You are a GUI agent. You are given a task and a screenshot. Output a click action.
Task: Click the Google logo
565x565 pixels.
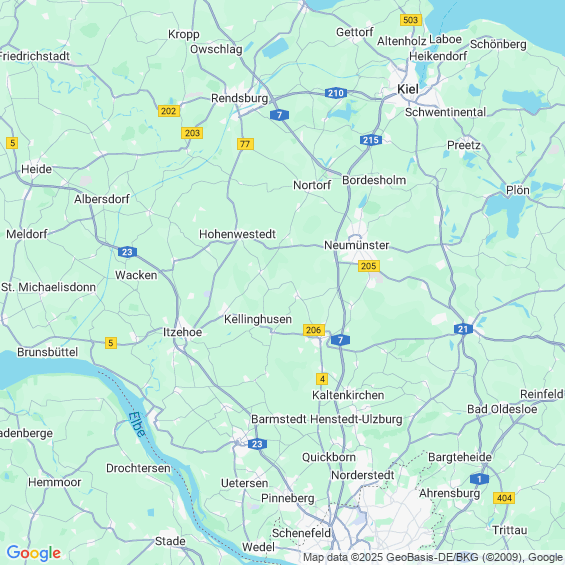click(x=34, y=553)
